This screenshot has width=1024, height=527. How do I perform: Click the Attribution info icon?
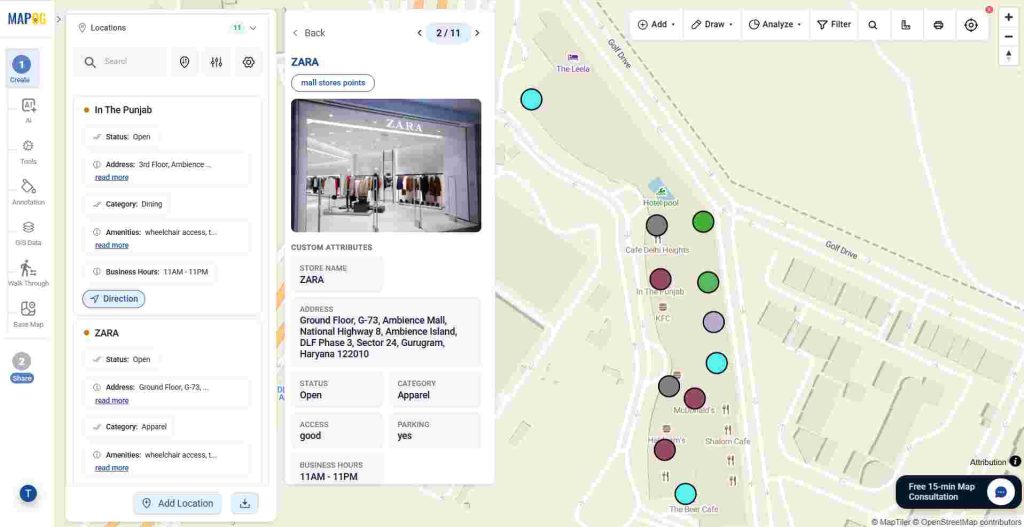[1015, 461]
